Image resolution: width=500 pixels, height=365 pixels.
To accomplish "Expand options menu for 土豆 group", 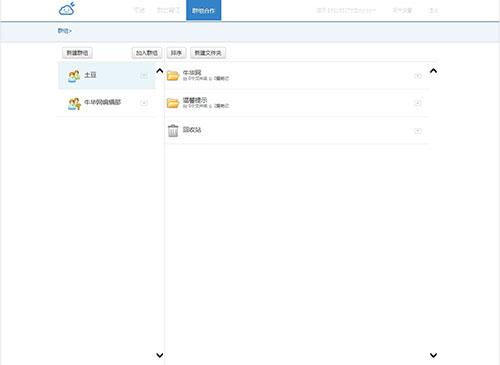I will pos(144,76).
